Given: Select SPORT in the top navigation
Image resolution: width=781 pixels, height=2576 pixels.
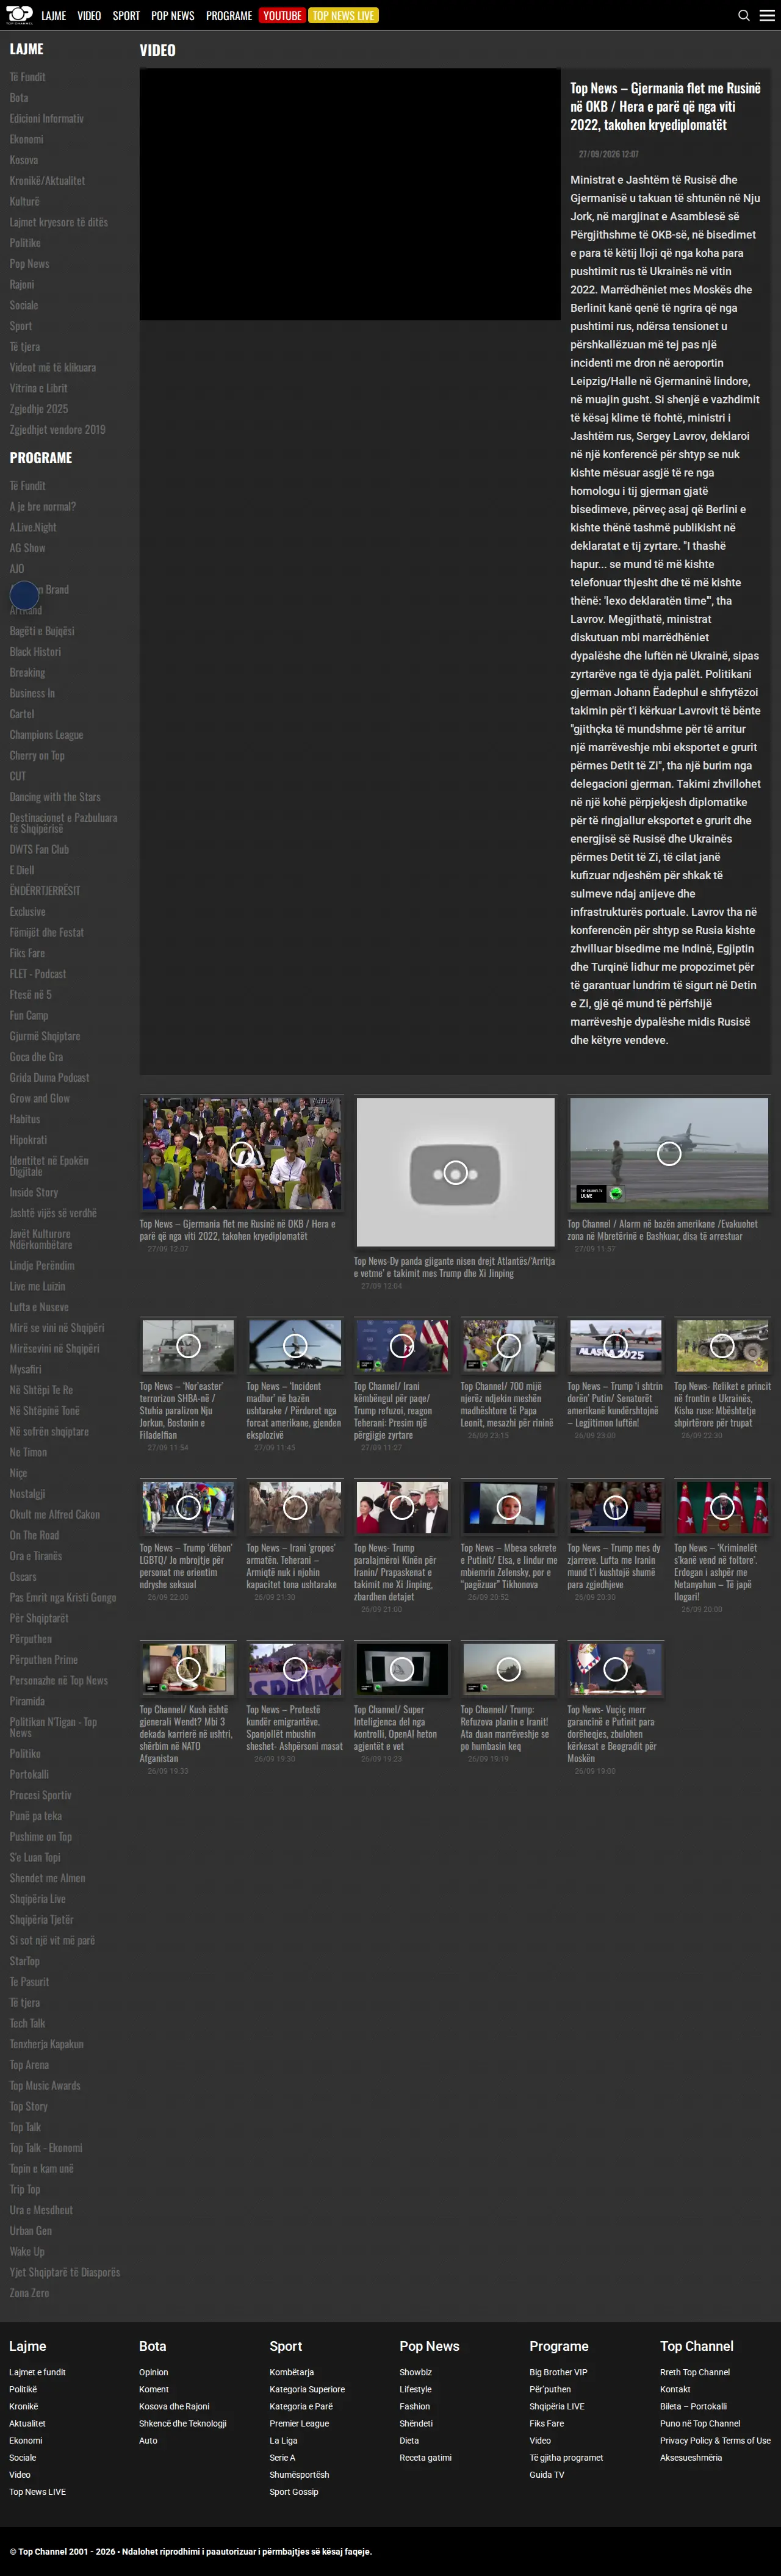Looking at the screenshot, I should [x=126, y=16].
